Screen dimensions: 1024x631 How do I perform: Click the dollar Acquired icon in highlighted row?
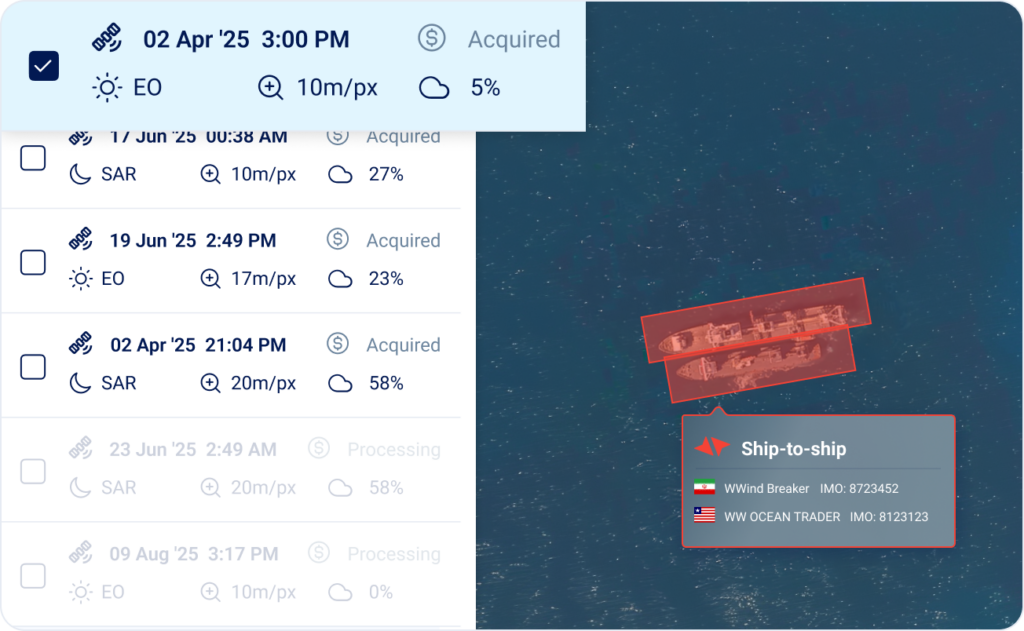click(432, 39)
